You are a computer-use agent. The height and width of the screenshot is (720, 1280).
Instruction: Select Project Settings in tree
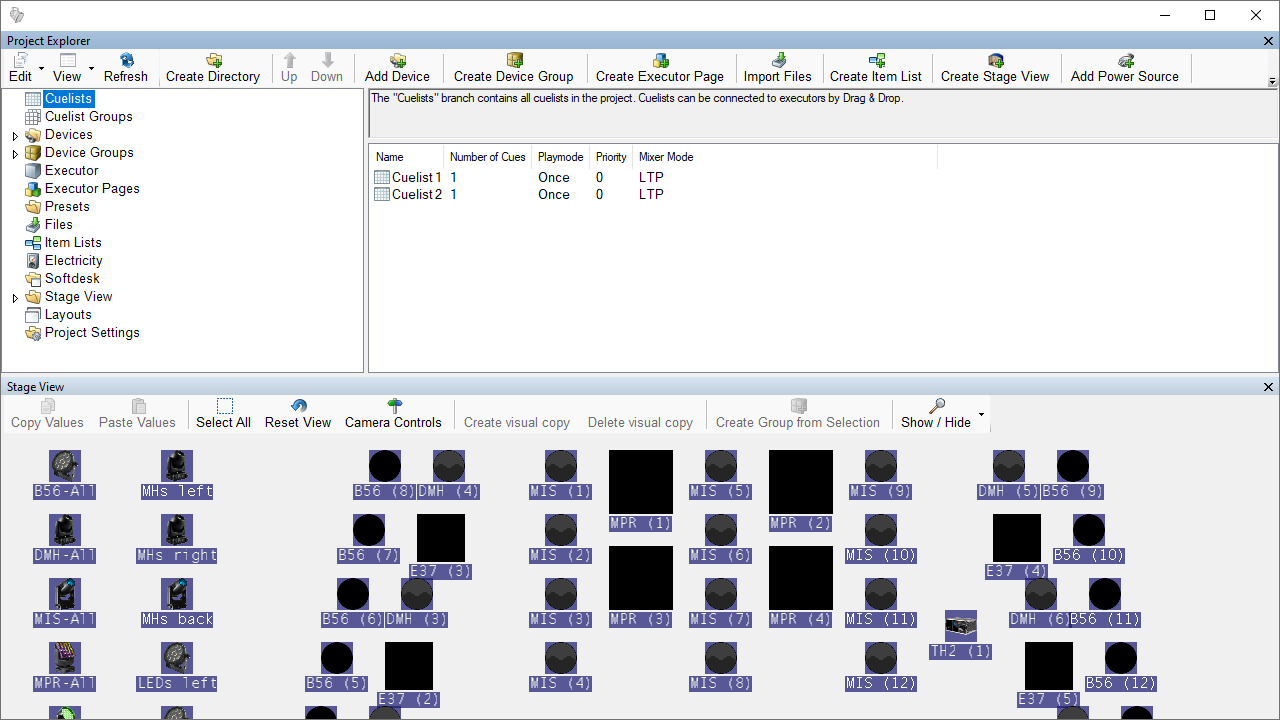pyautogui.click(x=92, y=333)
